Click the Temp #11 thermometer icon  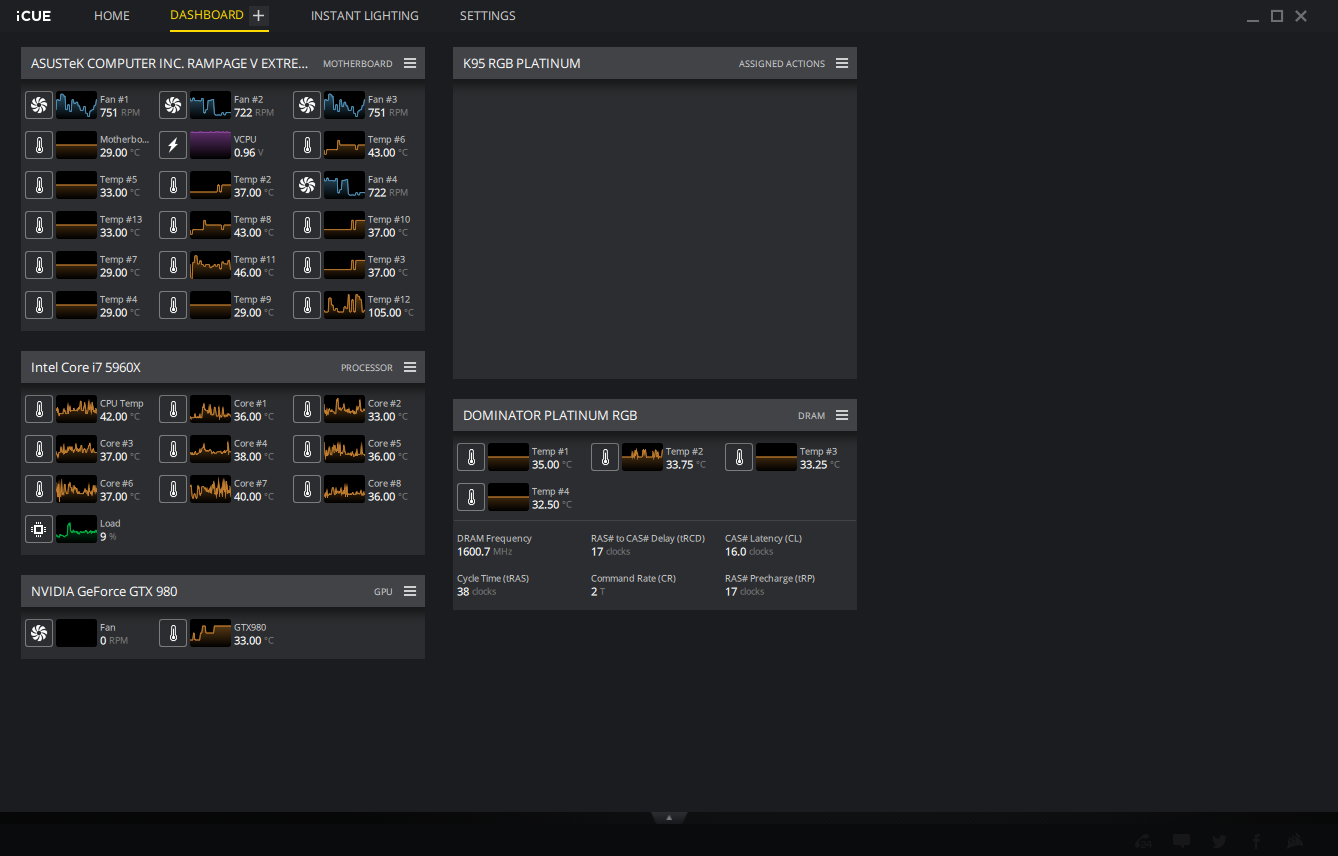coord(173,265)
